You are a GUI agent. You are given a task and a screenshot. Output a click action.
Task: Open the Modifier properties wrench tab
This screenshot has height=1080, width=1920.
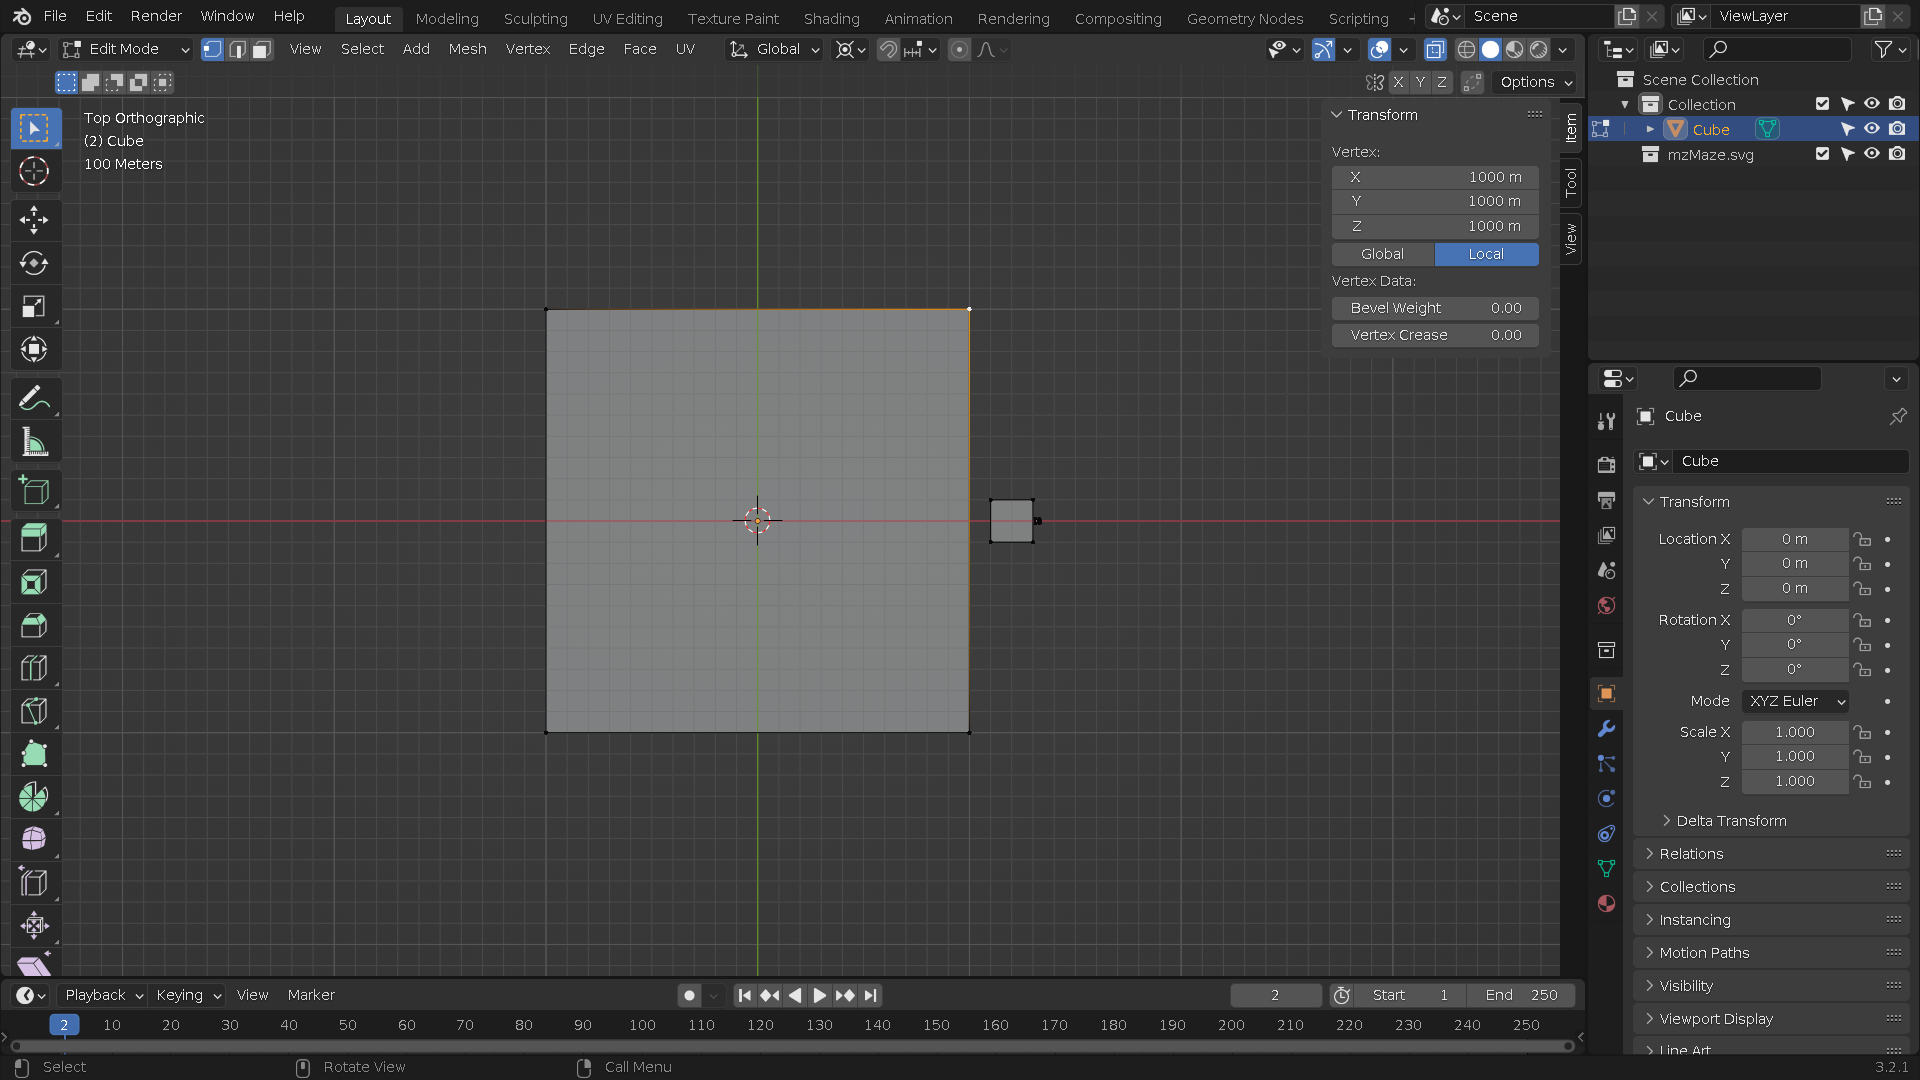(1606, 729)
